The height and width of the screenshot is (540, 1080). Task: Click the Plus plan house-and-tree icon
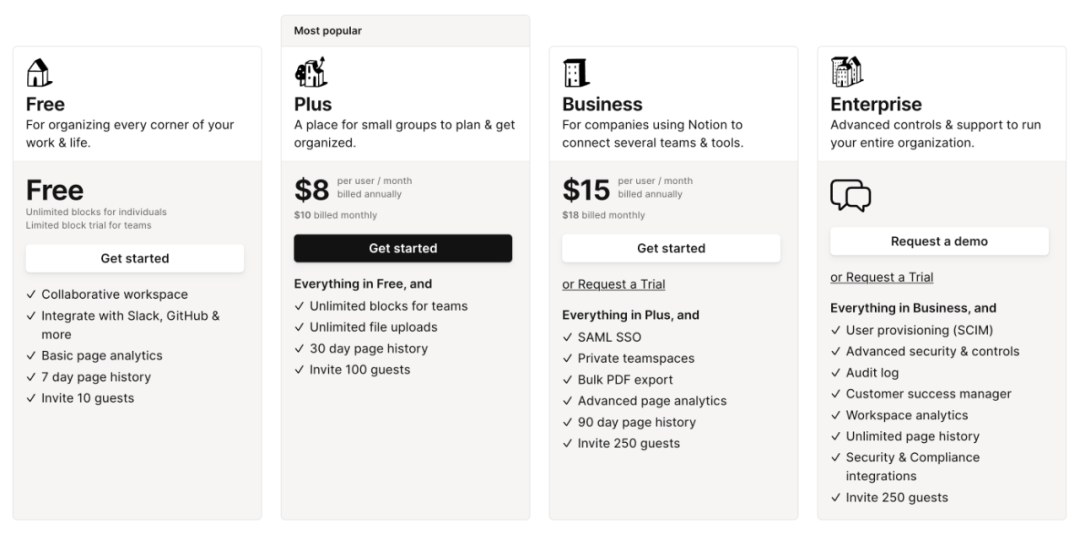[x=310, y=73]
